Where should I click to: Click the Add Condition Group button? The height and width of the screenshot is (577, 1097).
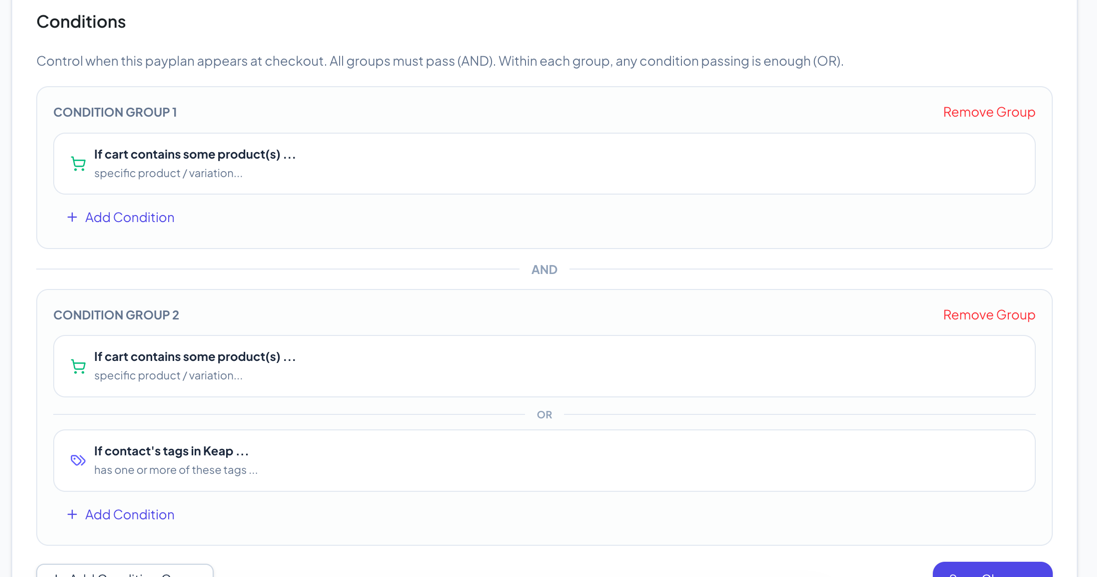(125, 572)
